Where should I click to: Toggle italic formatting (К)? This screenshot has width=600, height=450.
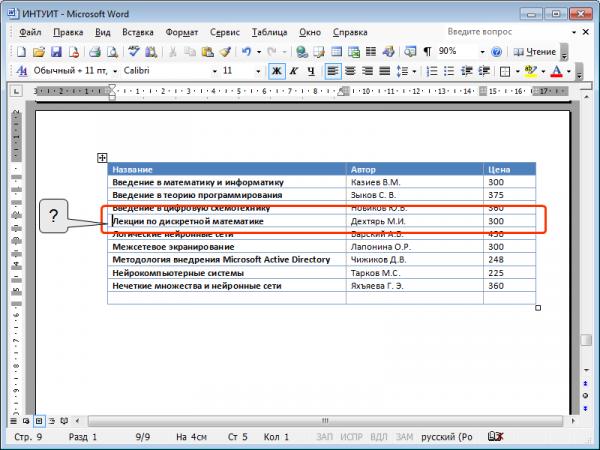(x=294, y=71)
